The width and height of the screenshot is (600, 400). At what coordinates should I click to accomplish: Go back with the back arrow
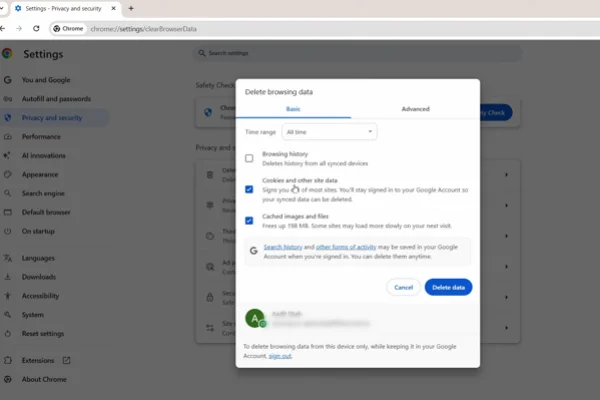pos(2,28)
